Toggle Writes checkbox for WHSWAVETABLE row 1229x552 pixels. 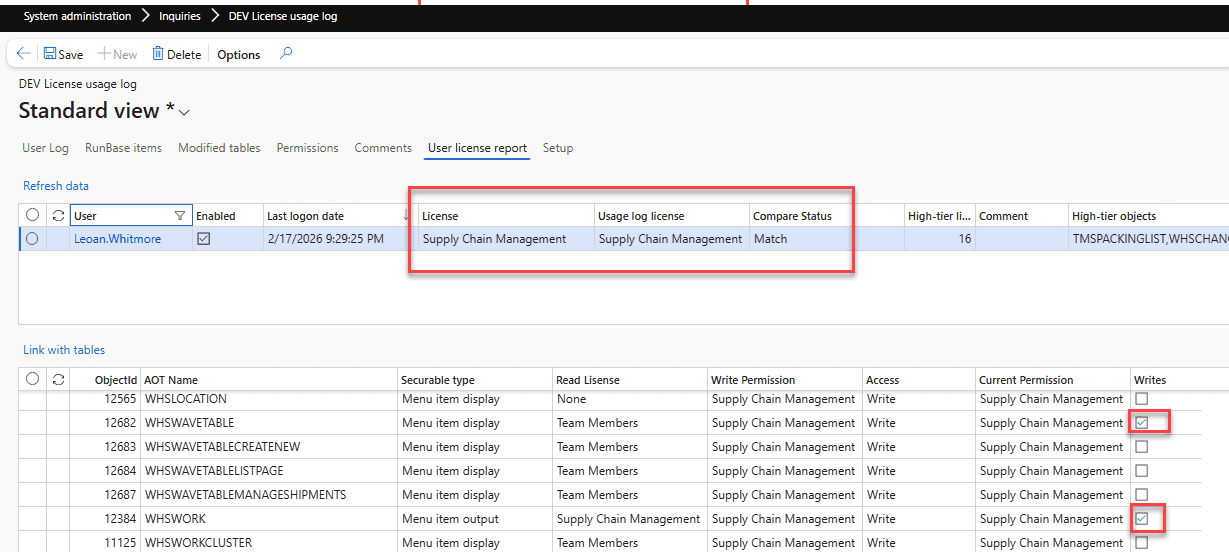[1142, 423]
